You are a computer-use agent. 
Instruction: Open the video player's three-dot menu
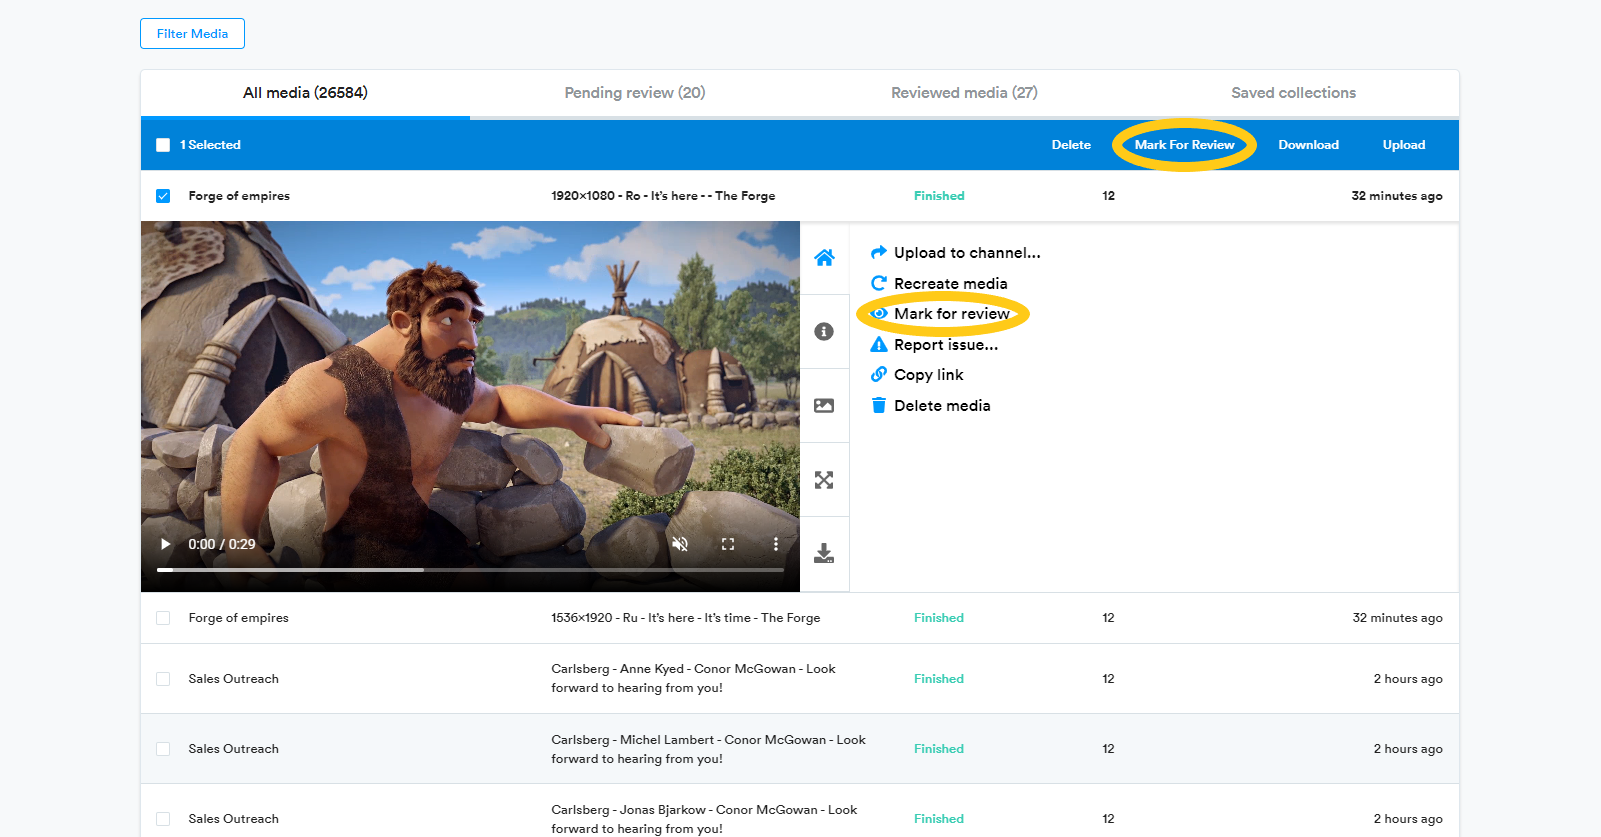pos(775,544)
